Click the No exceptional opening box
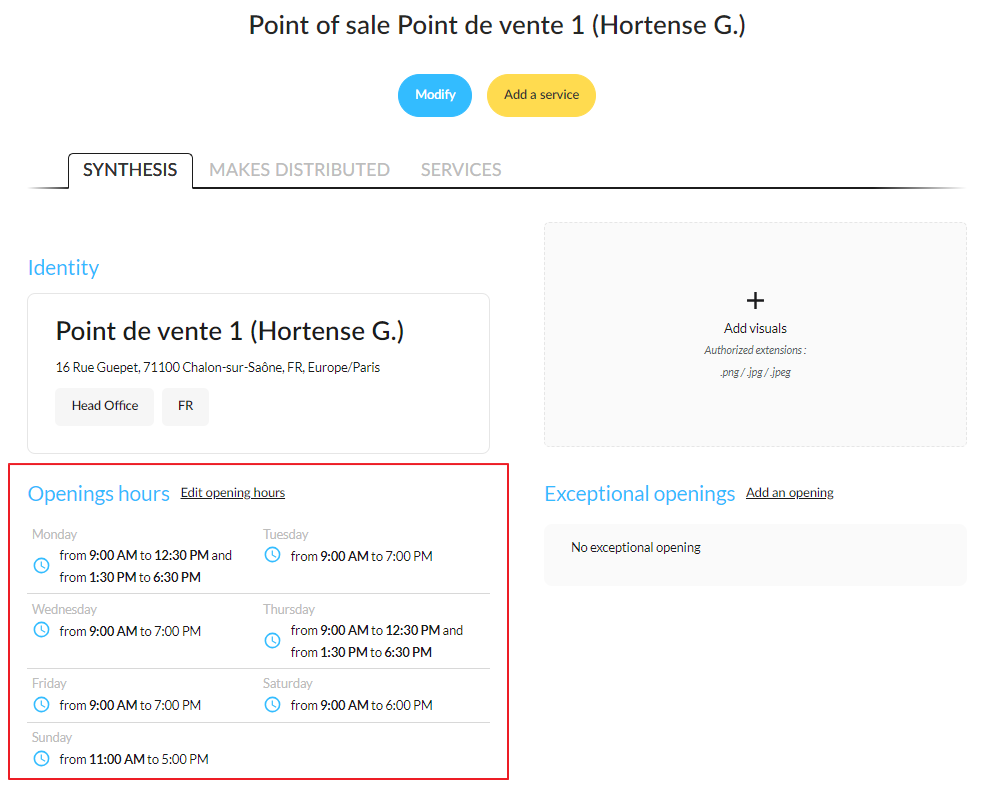 pos(755,554)
